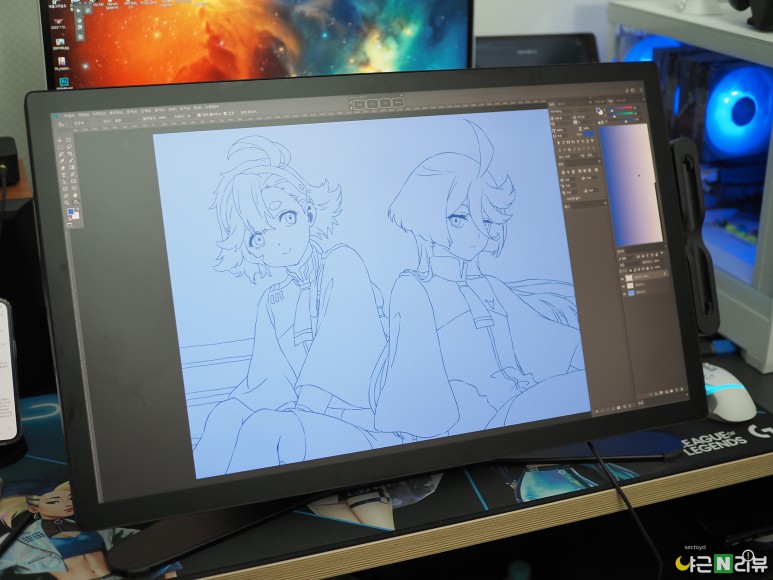
Task: Select the Hand tool
Action: click(x=75, y=195)
